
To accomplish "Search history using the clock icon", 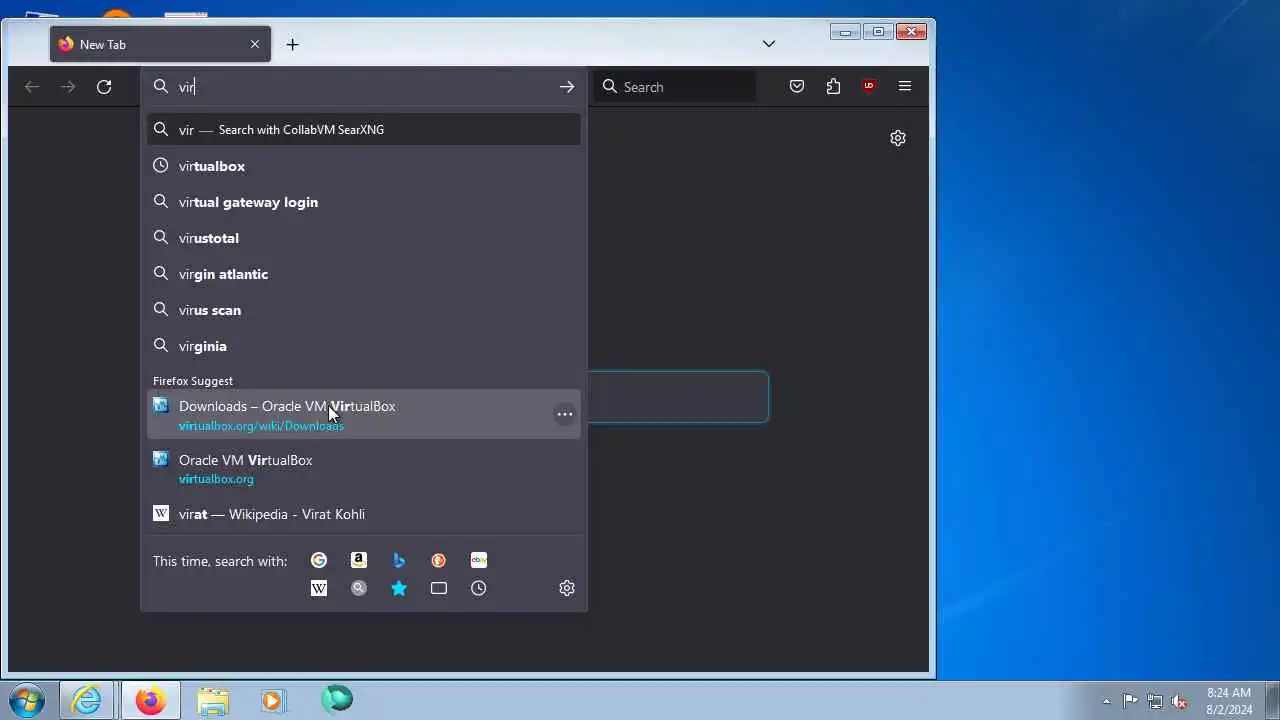I will 479,588.
